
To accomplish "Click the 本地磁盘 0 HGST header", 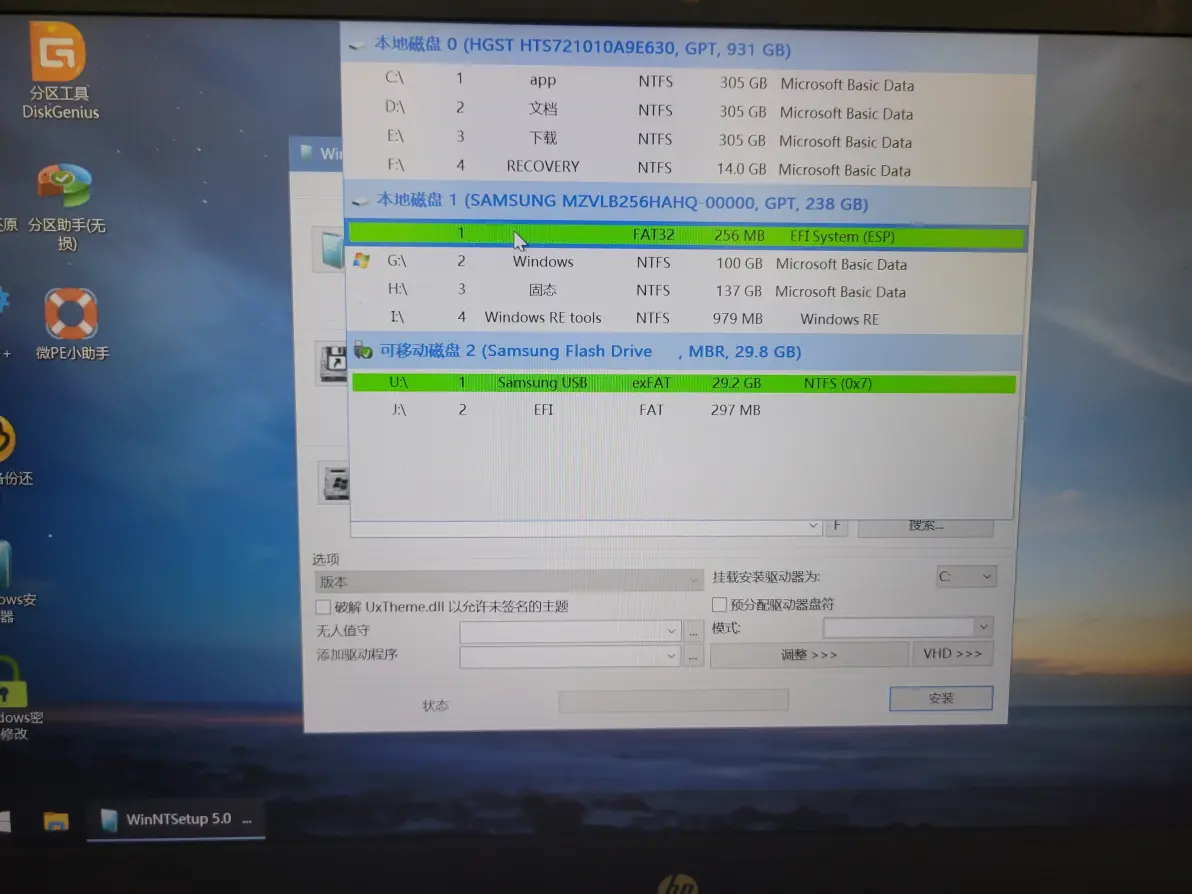I will point(689,46).
